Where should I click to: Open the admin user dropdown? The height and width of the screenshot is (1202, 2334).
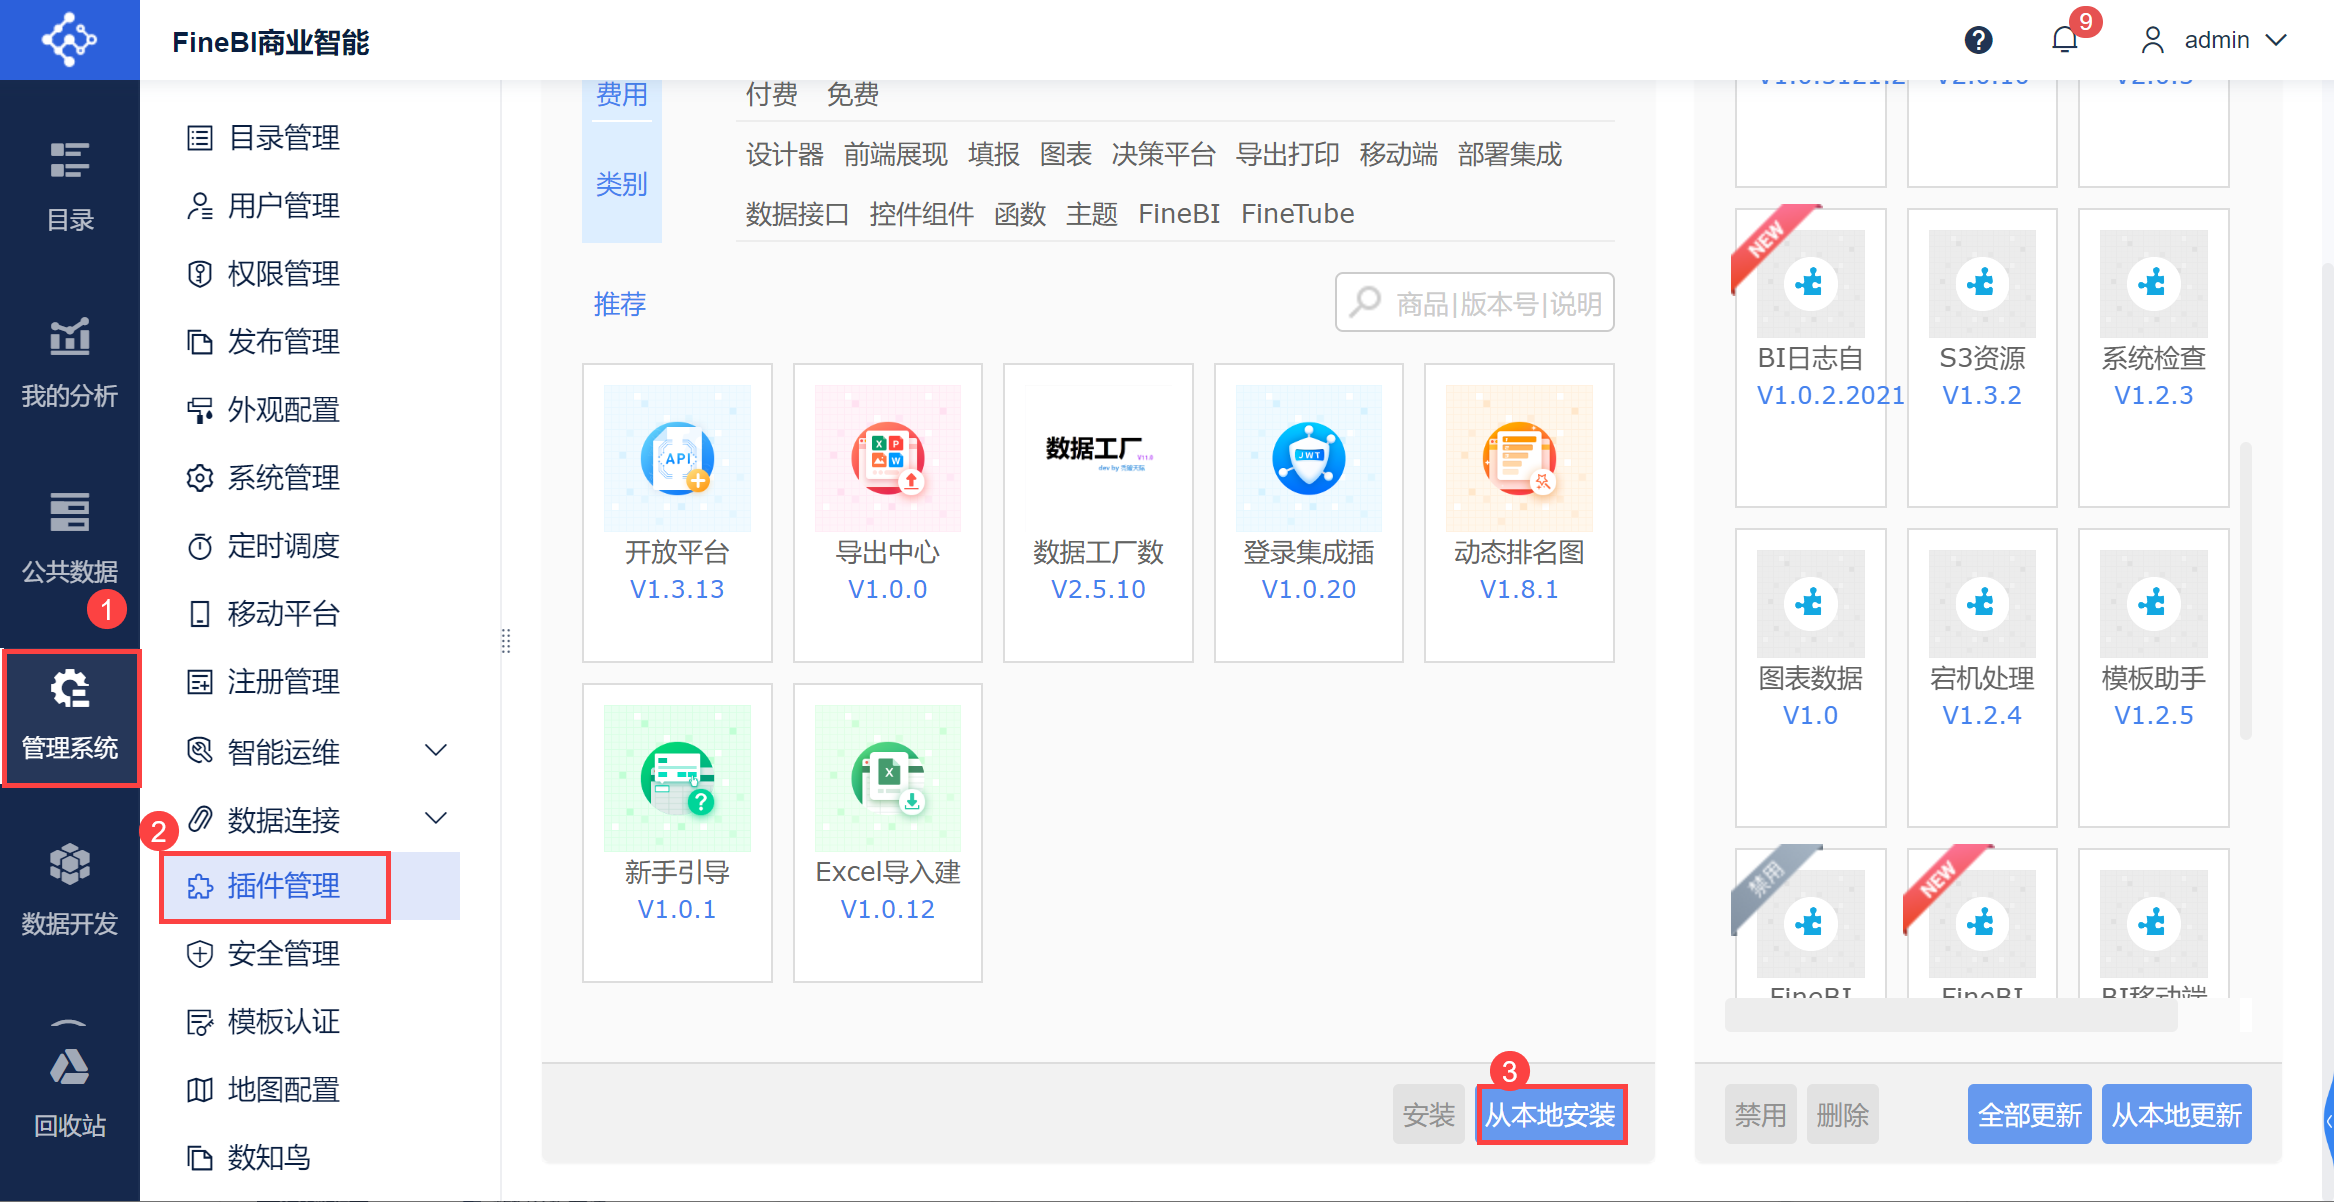coord(2212,40)
